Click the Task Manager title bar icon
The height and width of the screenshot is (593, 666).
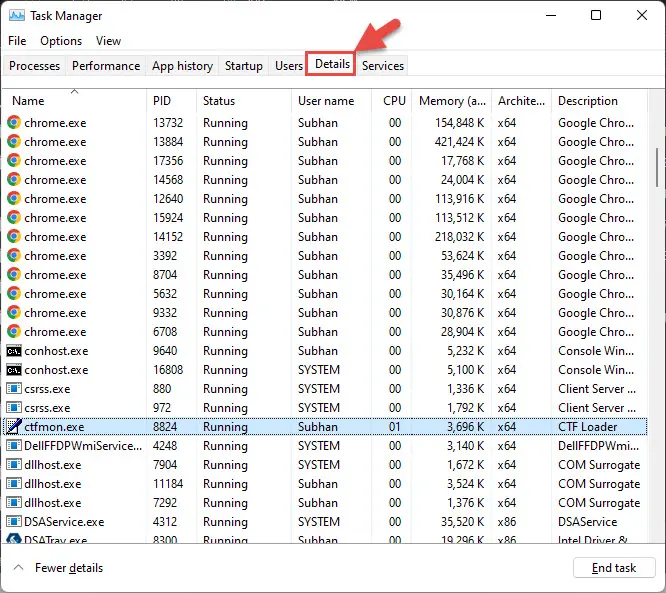click(17, 16)
